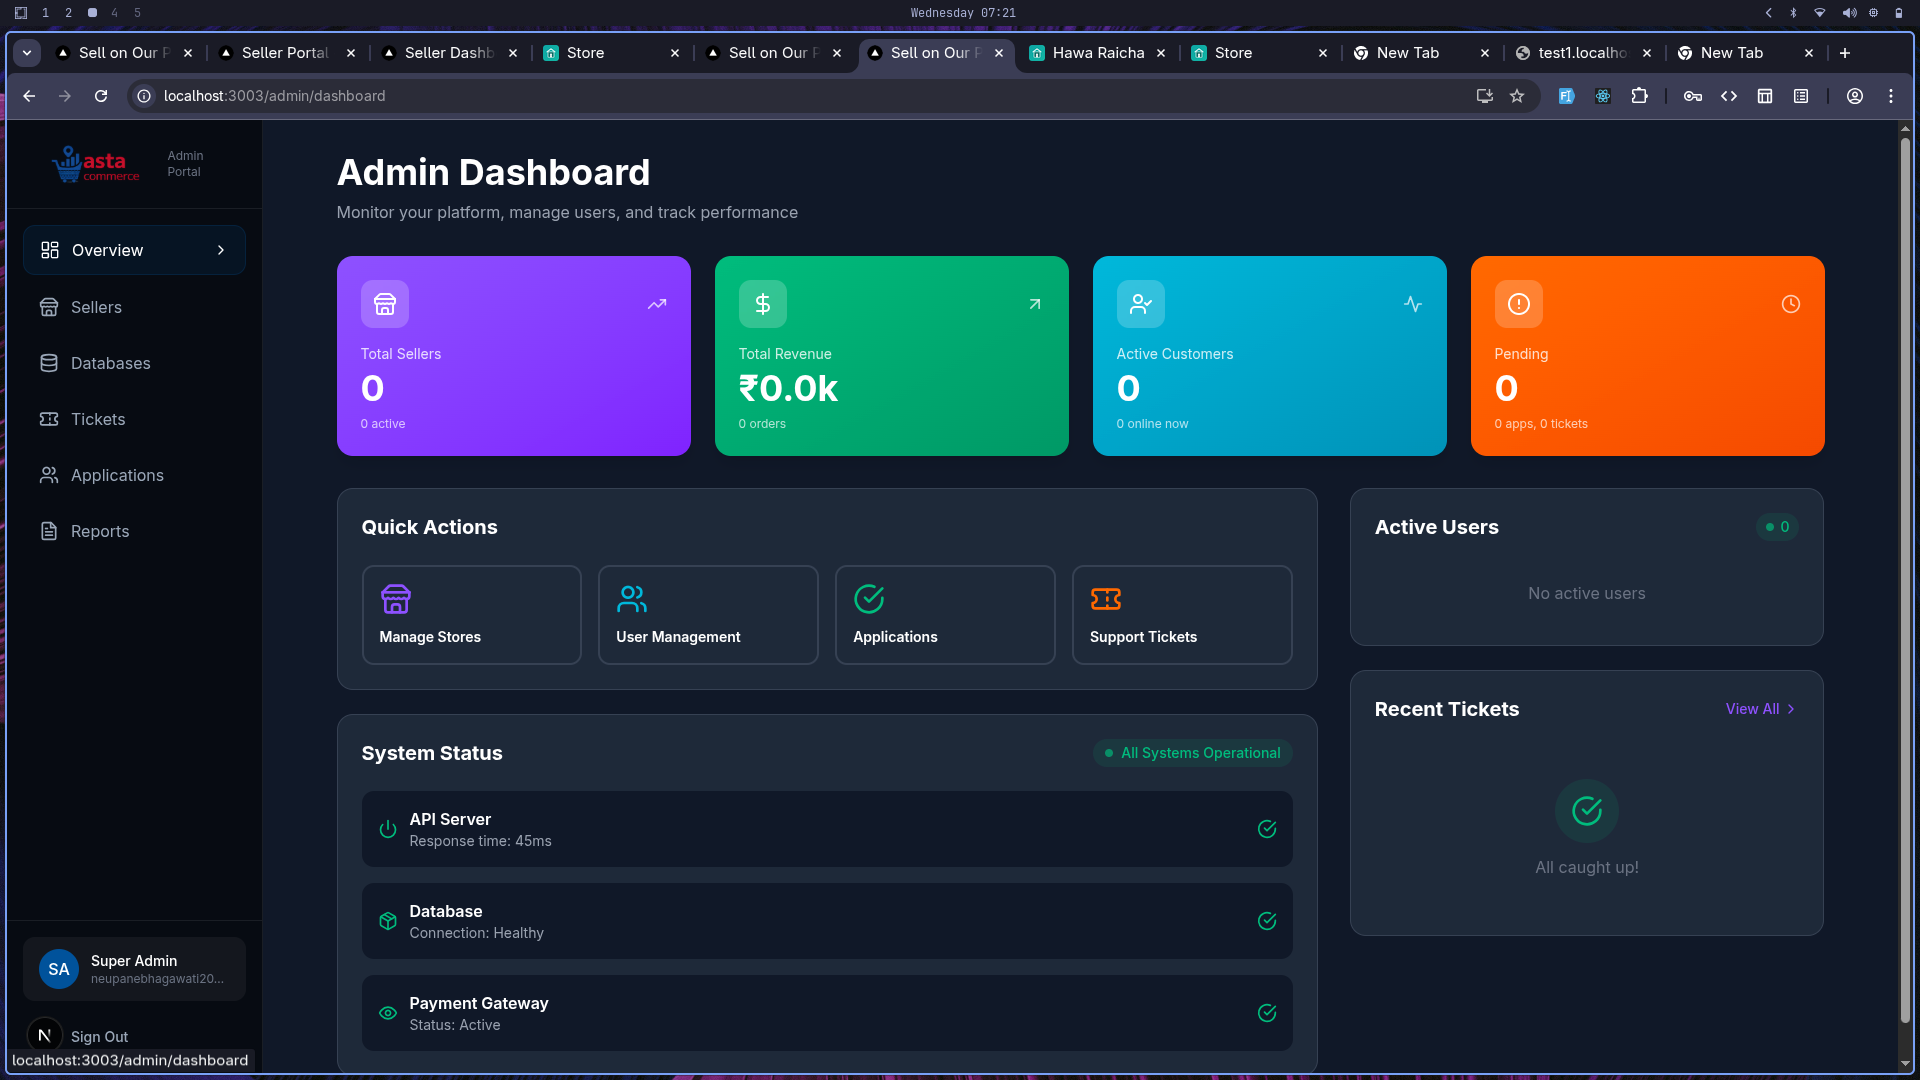Click the Sign Out button
The width and height of the screenshot is (1920, 1080).
click(100, 1037)
